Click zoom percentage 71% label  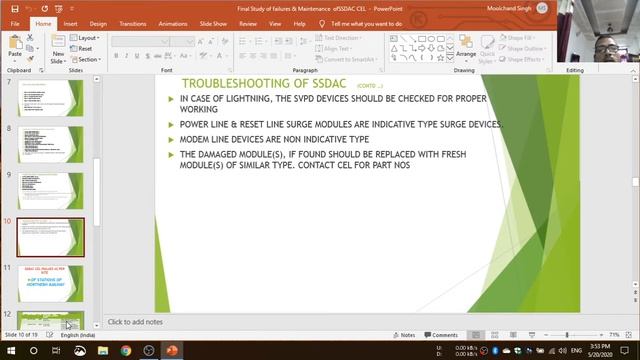[x=614, y=335]
